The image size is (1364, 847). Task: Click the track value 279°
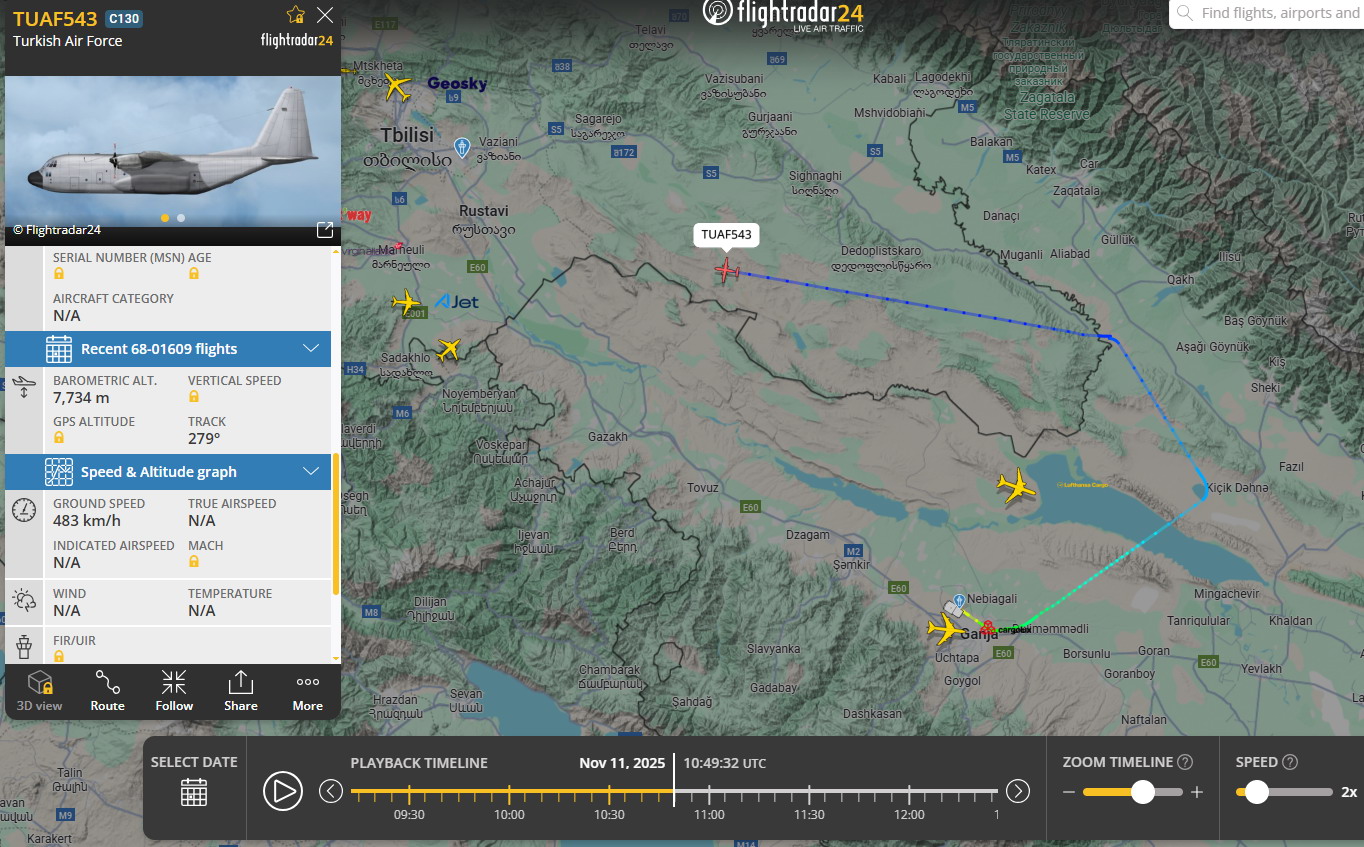204,438
